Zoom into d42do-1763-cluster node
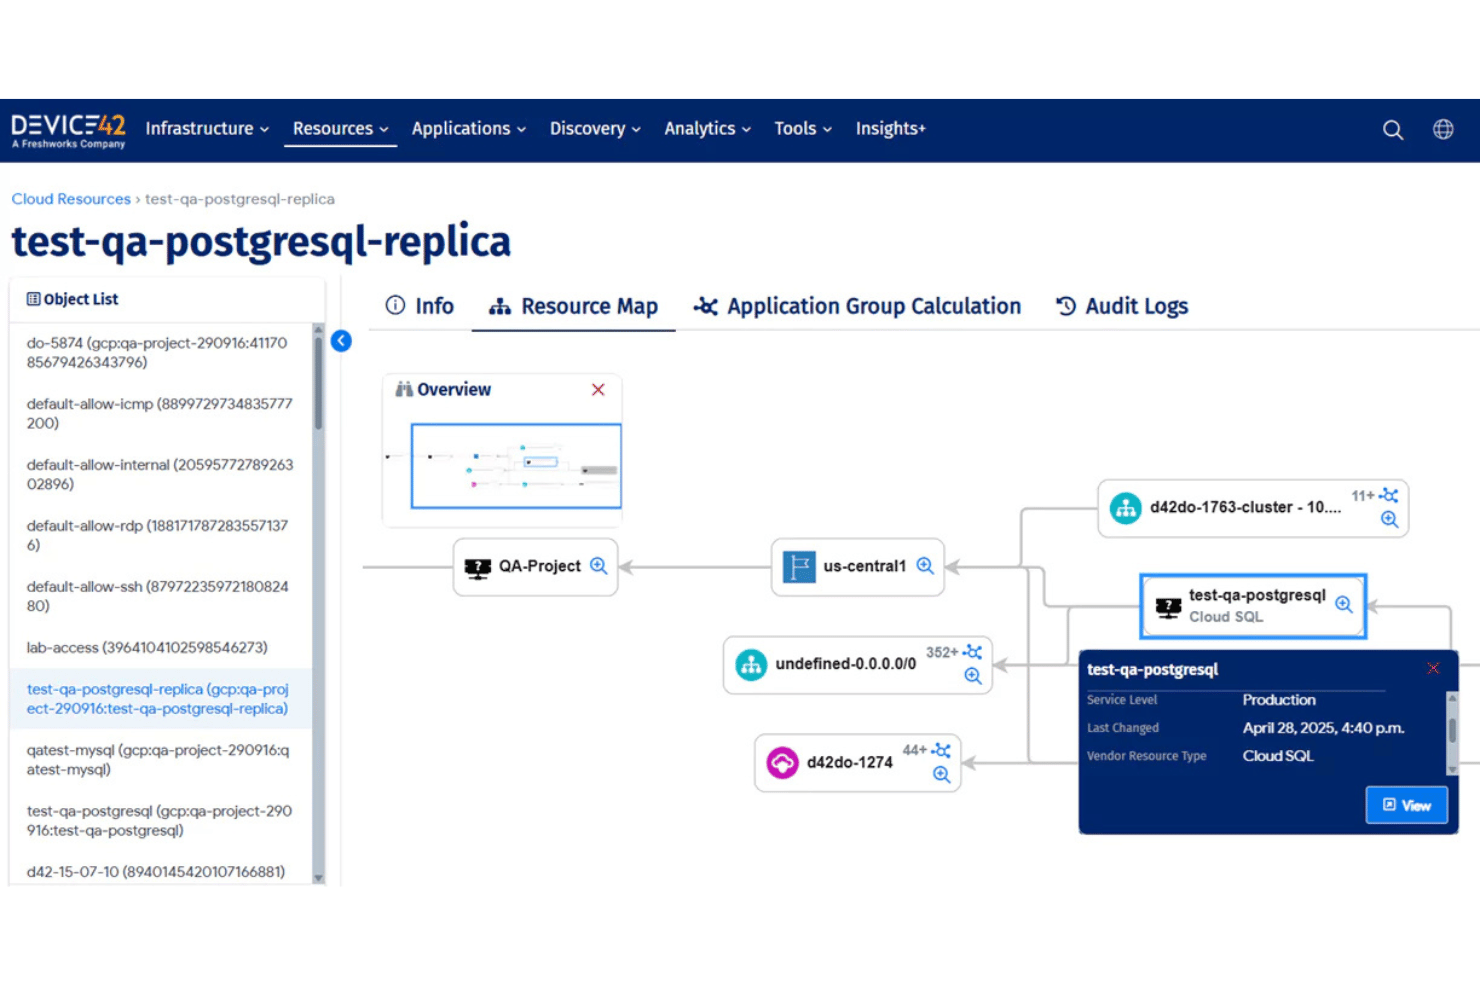1480x987 pixels. 1389,519
